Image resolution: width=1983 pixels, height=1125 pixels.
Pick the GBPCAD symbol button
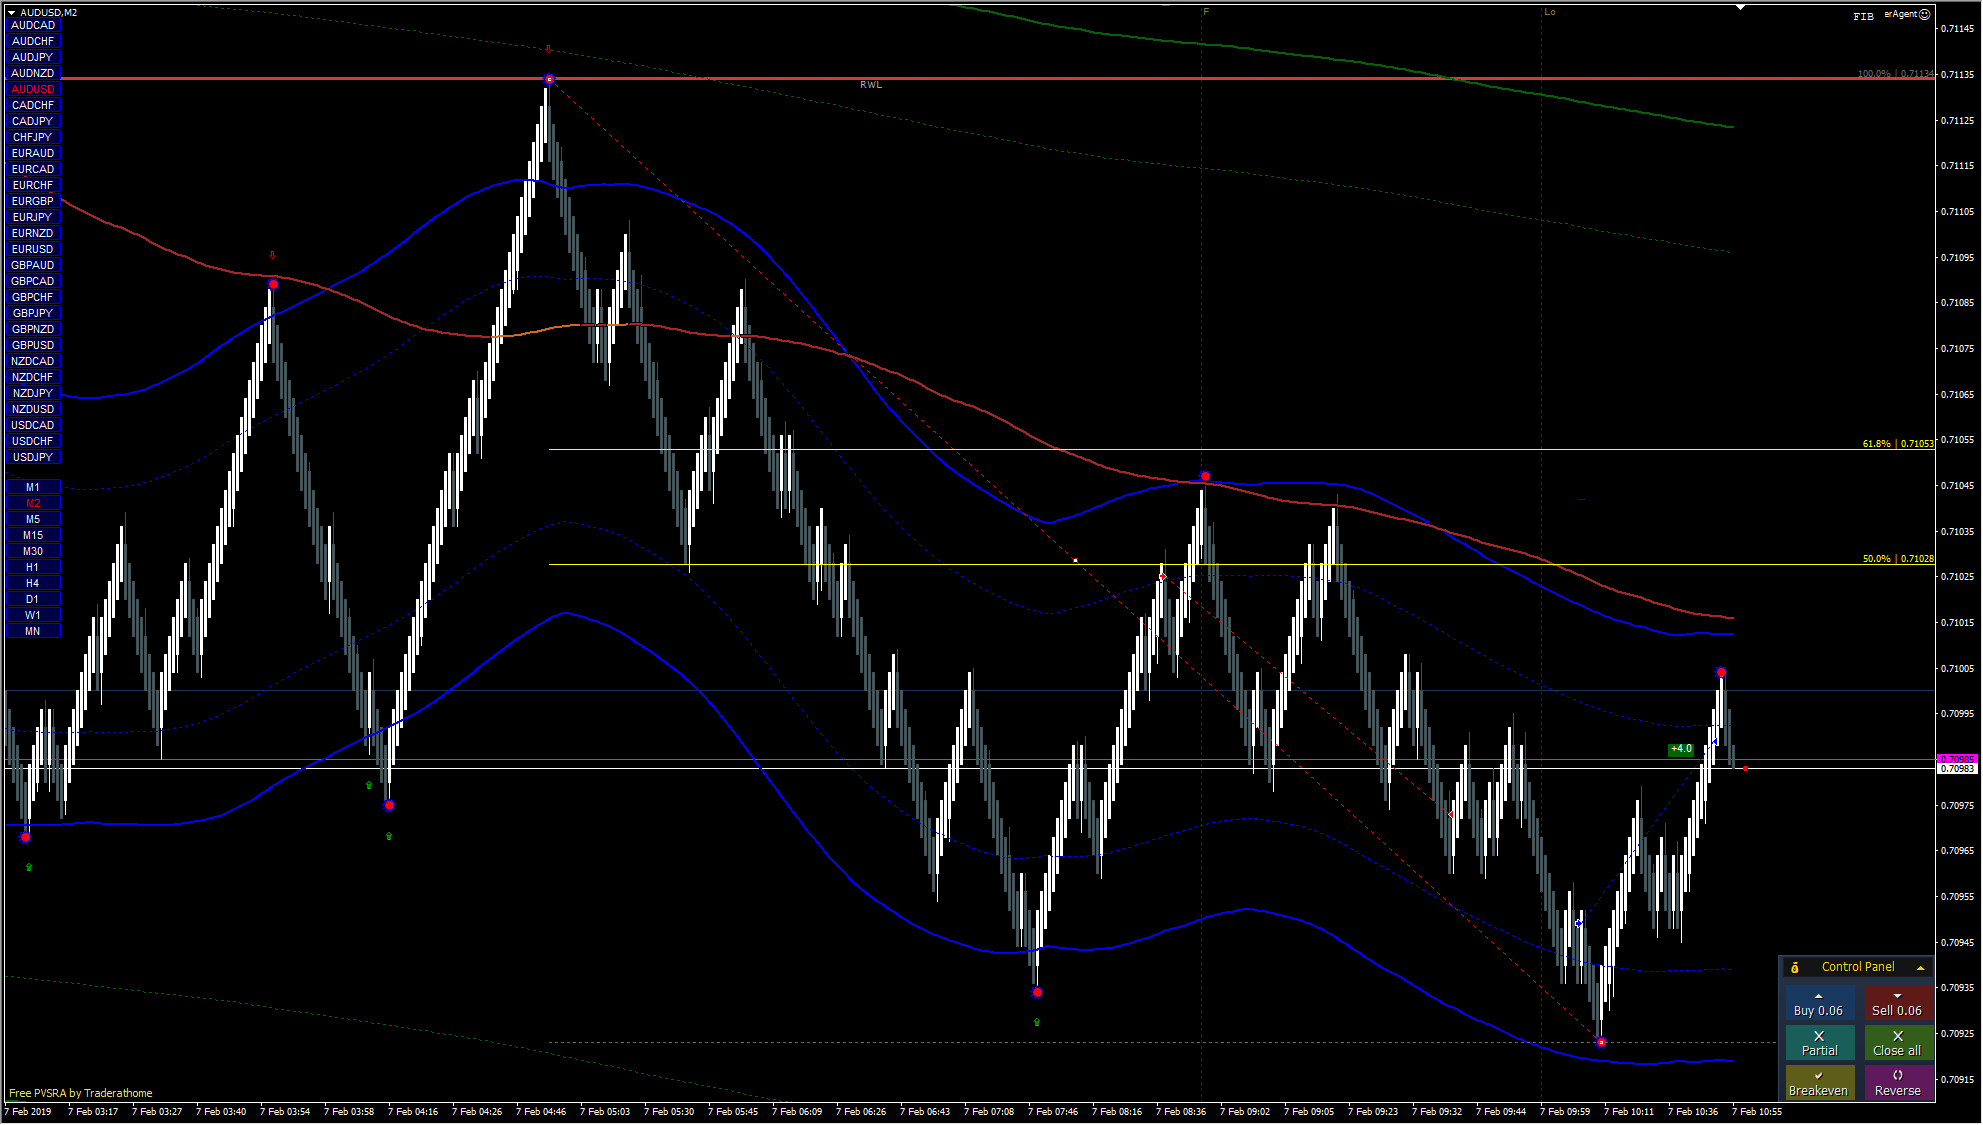click(x=33, y=281)
